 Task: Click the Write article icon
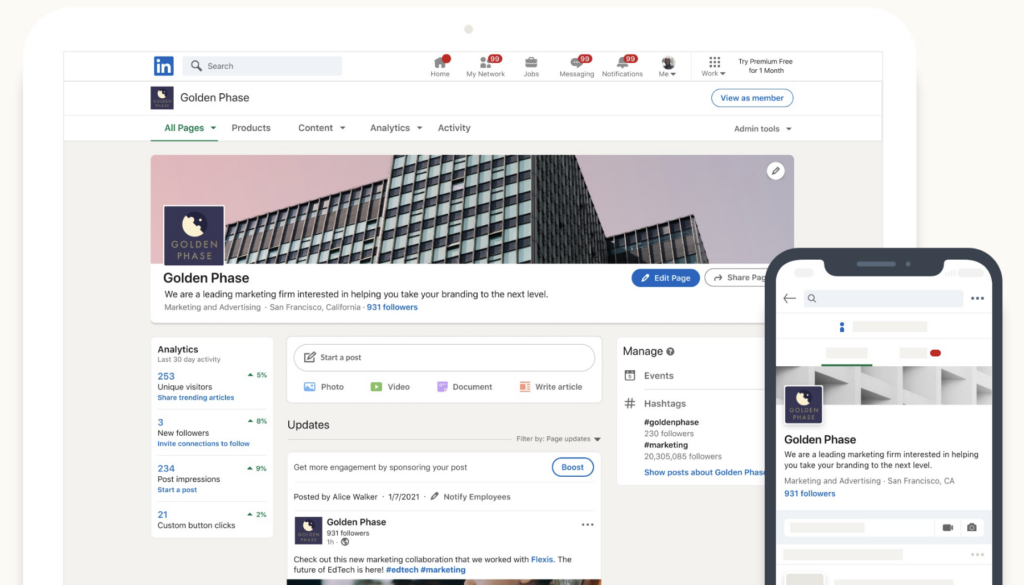pos(524,387)
